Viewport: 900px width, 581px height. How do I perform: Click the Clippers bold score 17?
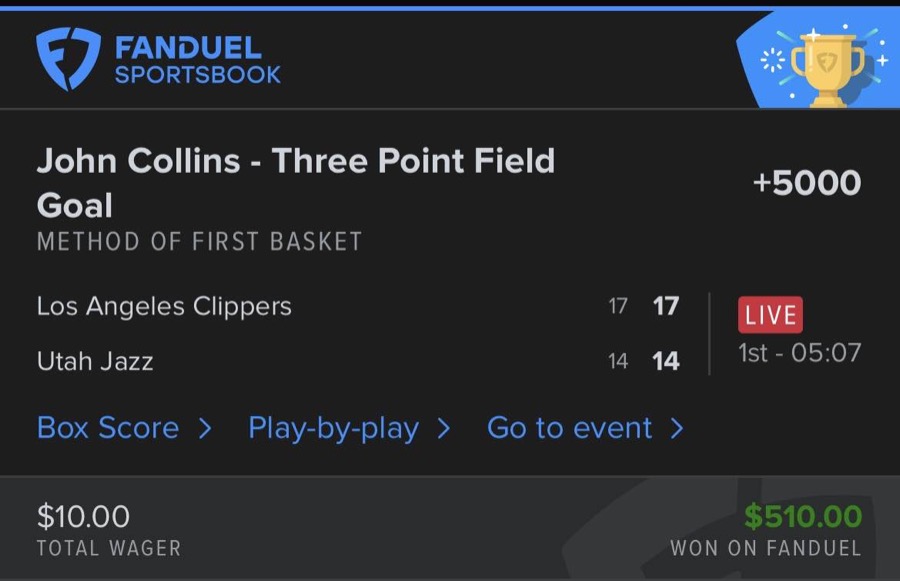(666, 306)
